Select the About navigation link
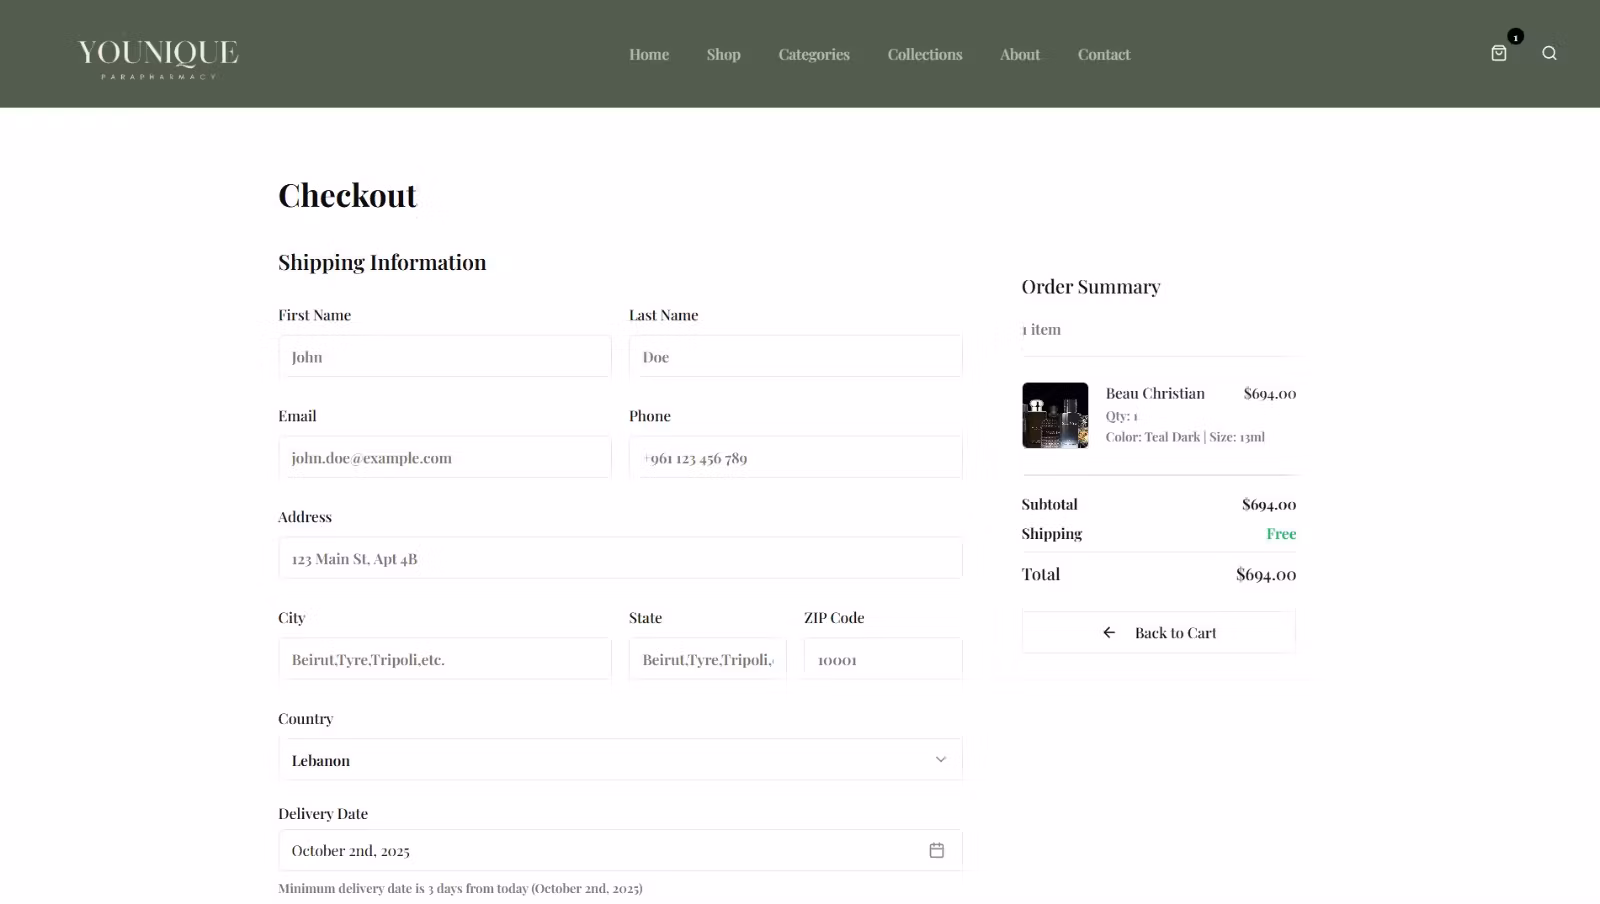Image resolution: width=1600 pixels, height=904 pixels. [x=1019, y=54]
